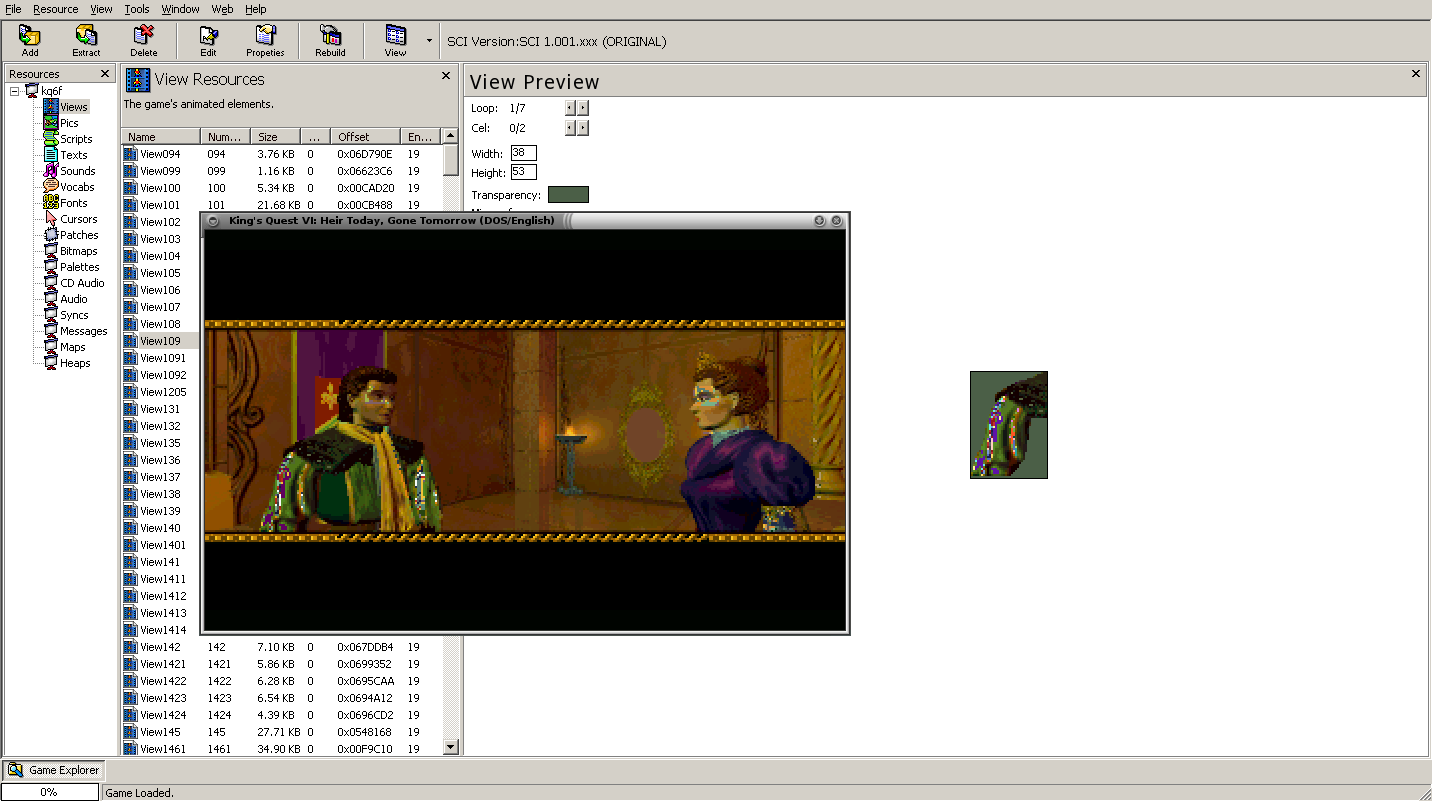Click the View toolbar icon

(396, 41)
